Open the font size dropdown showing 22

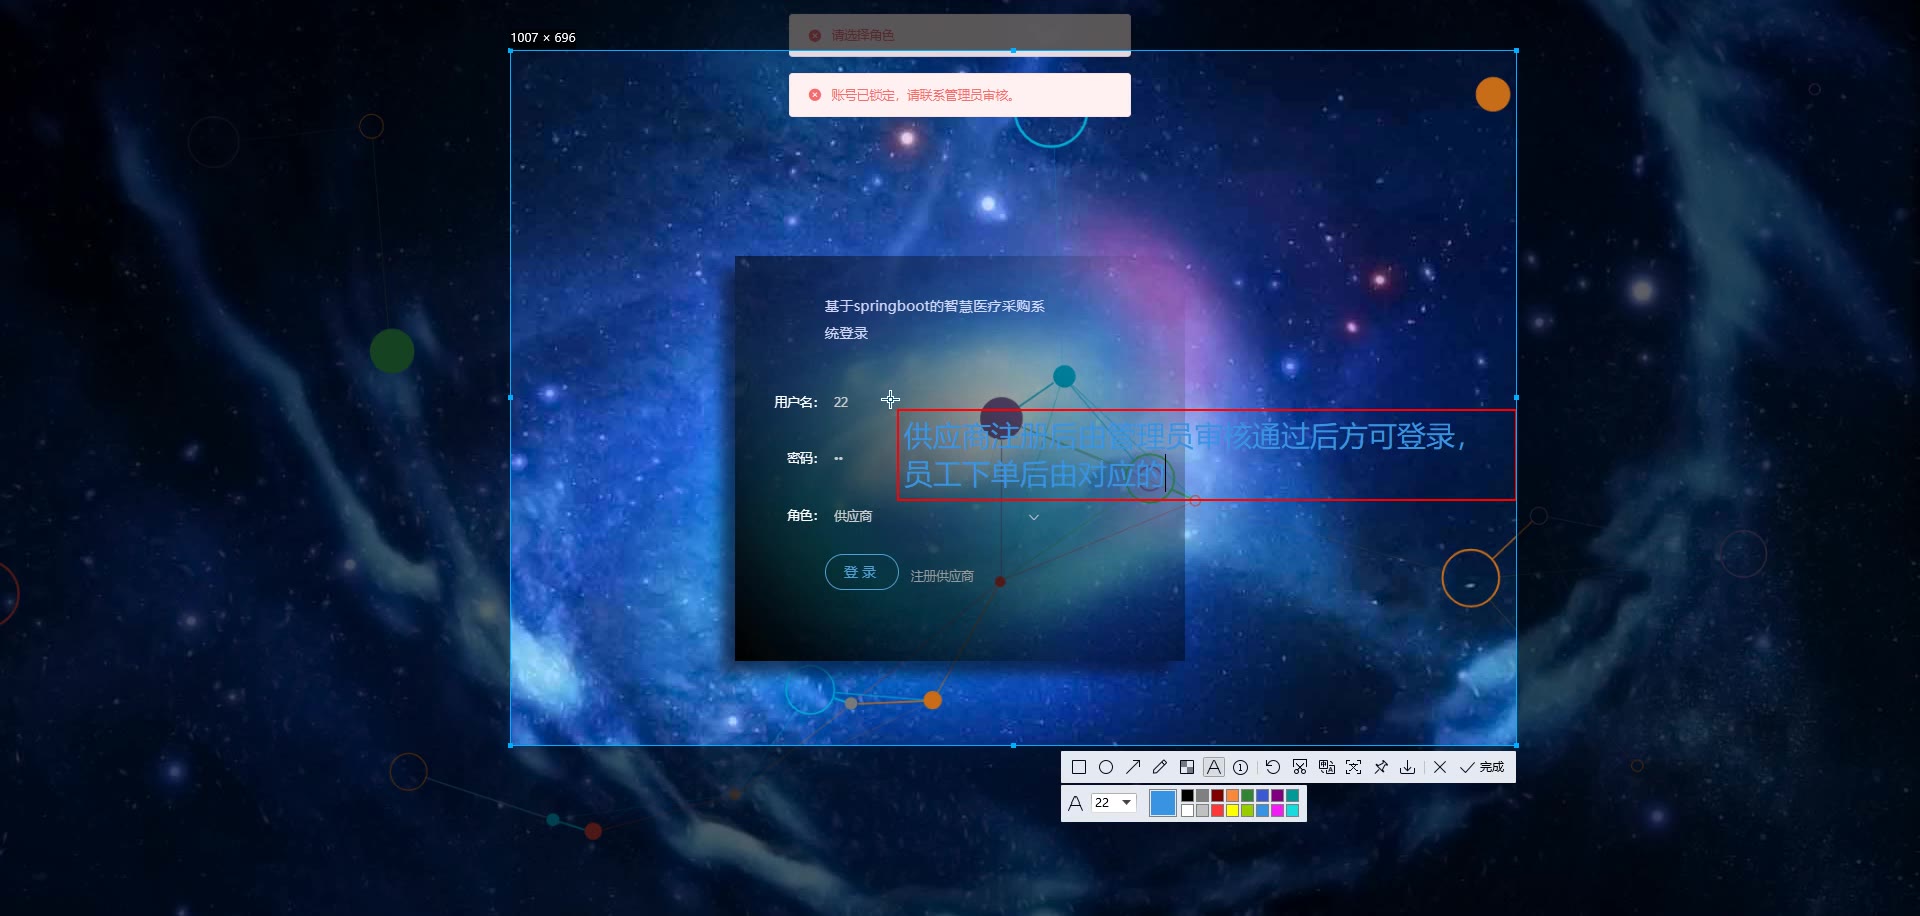point(1114,803)
